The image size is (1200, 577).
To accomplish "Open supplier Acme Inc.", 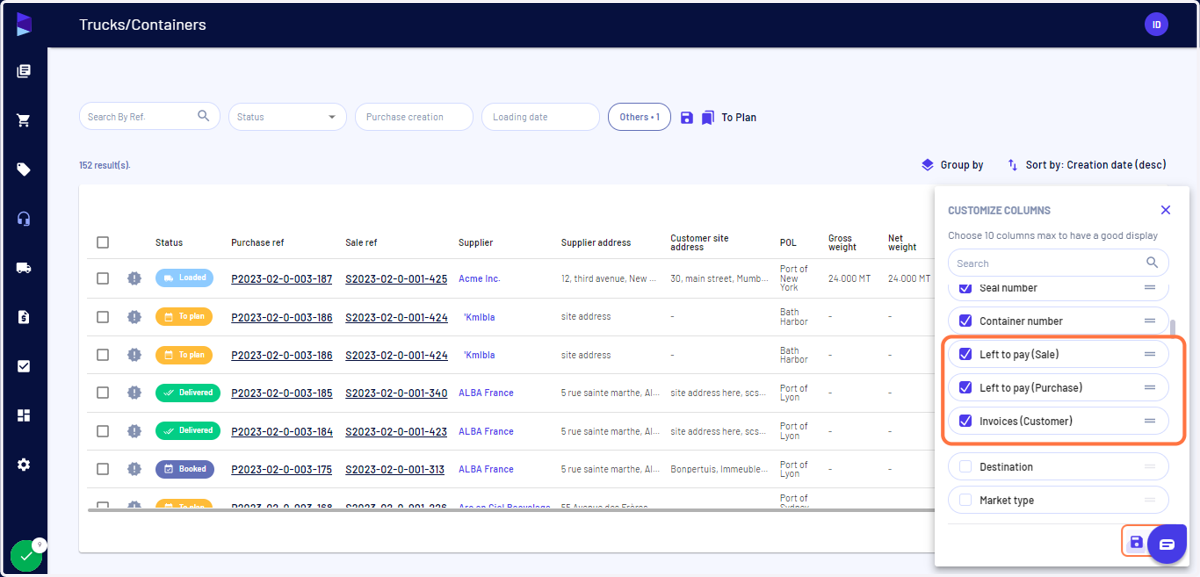I will [479, 278].
